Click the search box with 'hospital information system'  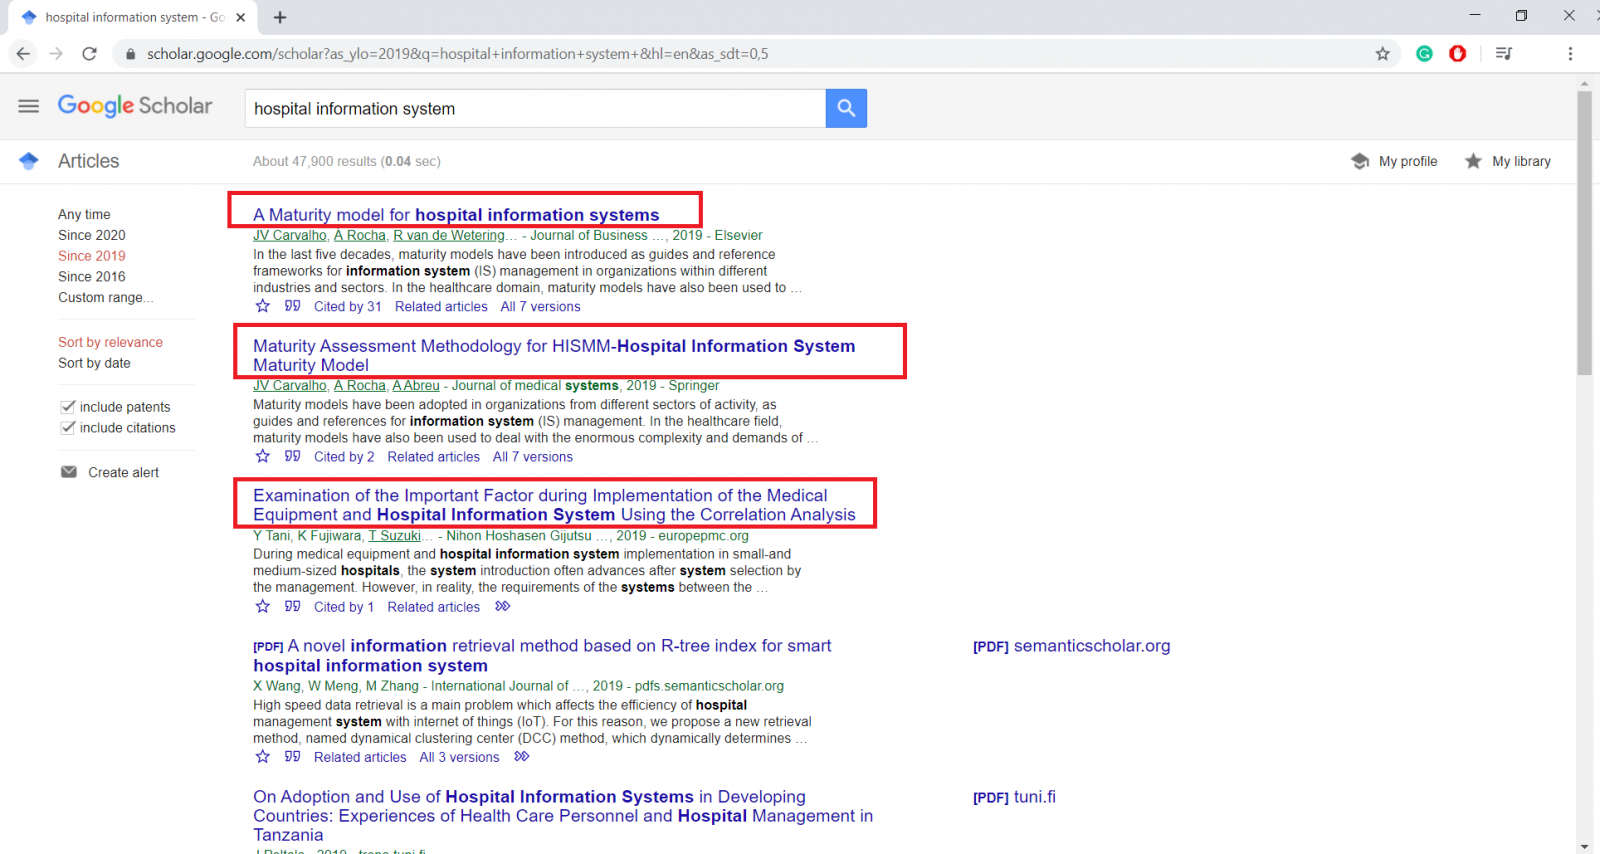click(x=535, y=108)
